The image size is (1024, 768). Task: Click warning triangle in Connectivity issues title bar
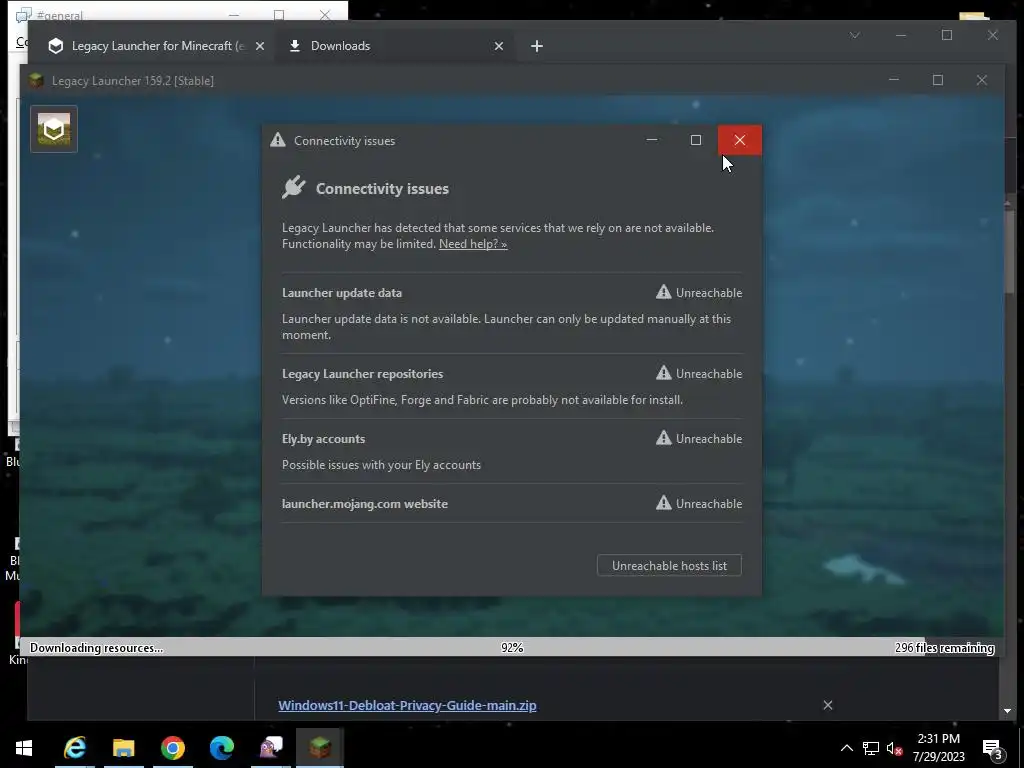pos(278,140)
